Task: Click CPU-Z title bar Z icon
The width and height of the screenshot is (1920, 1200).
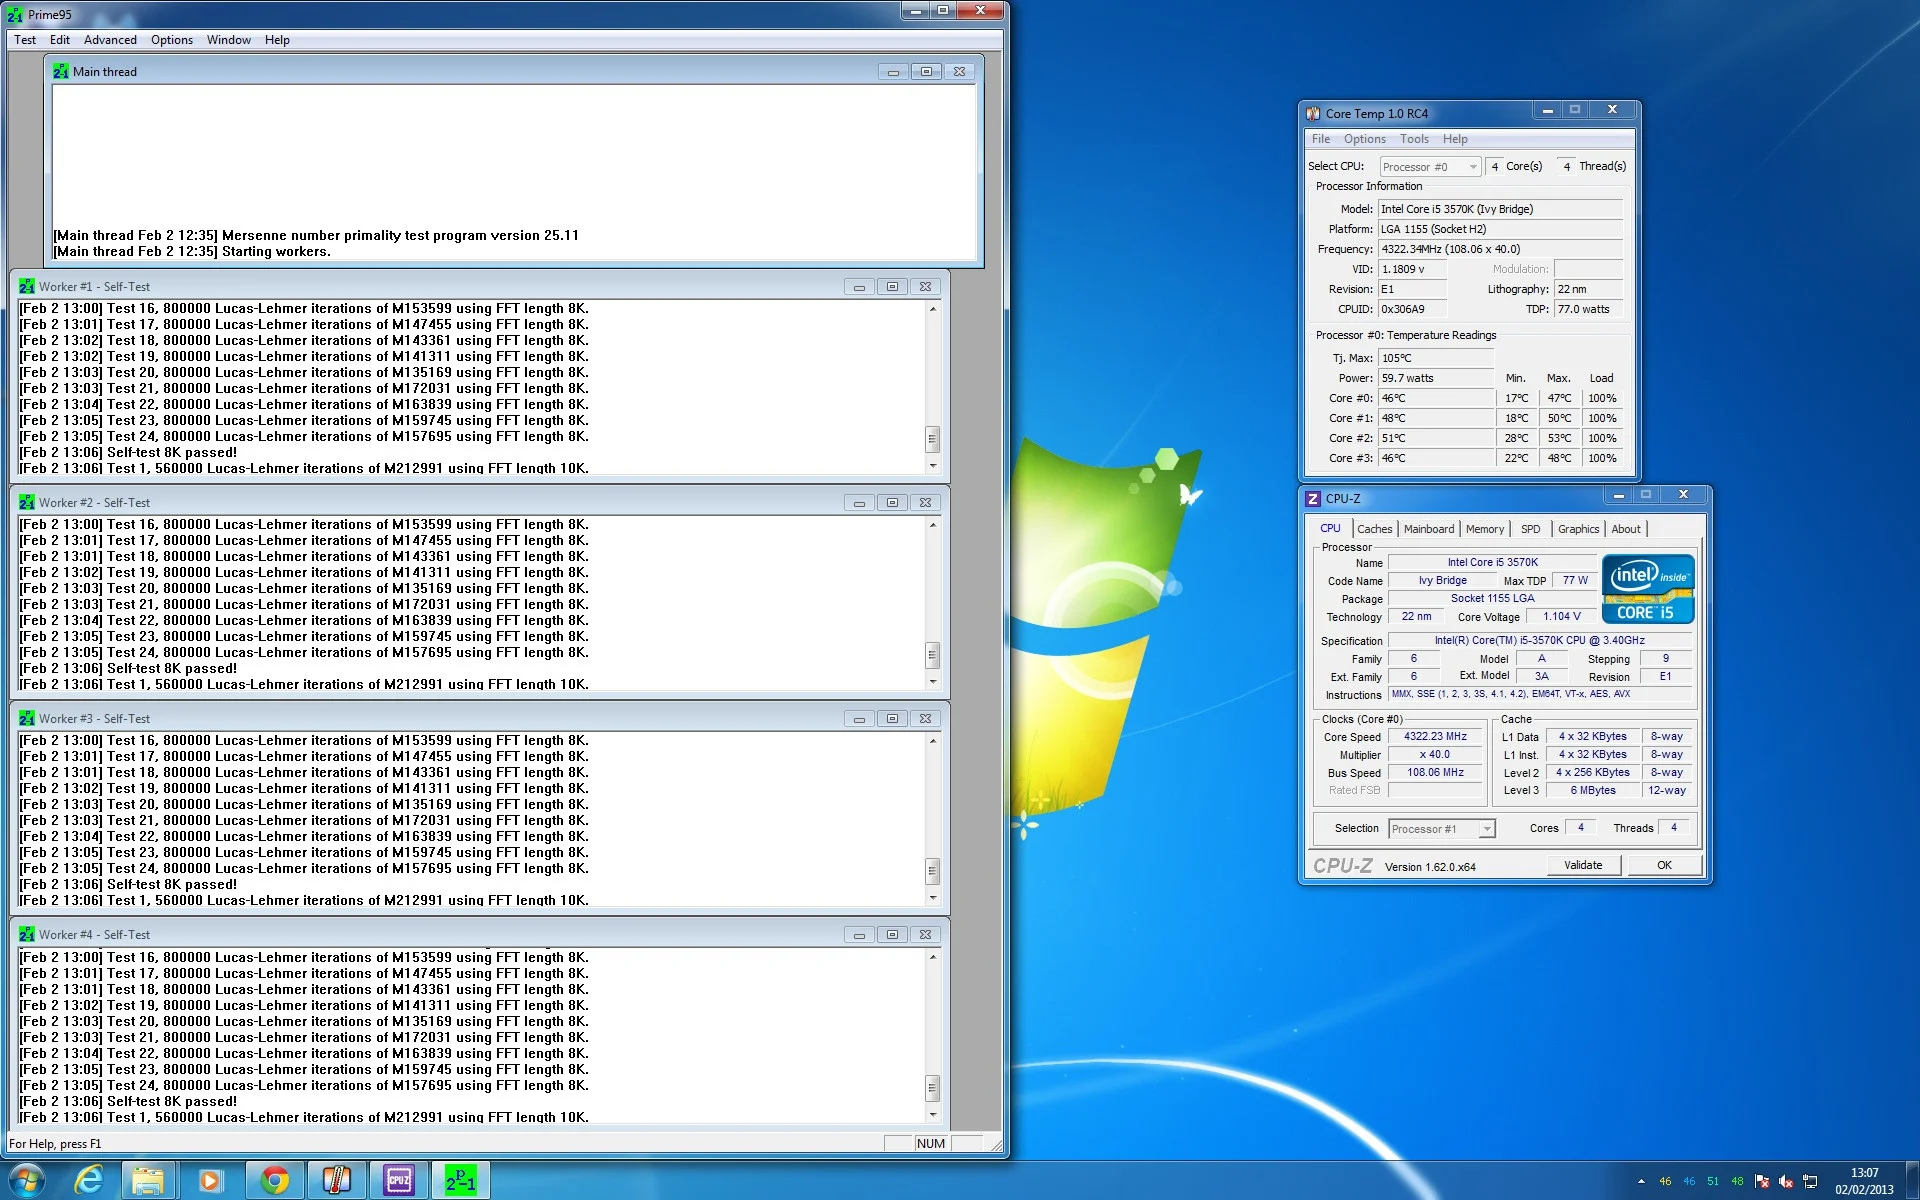Action: tap(1313, 498)
